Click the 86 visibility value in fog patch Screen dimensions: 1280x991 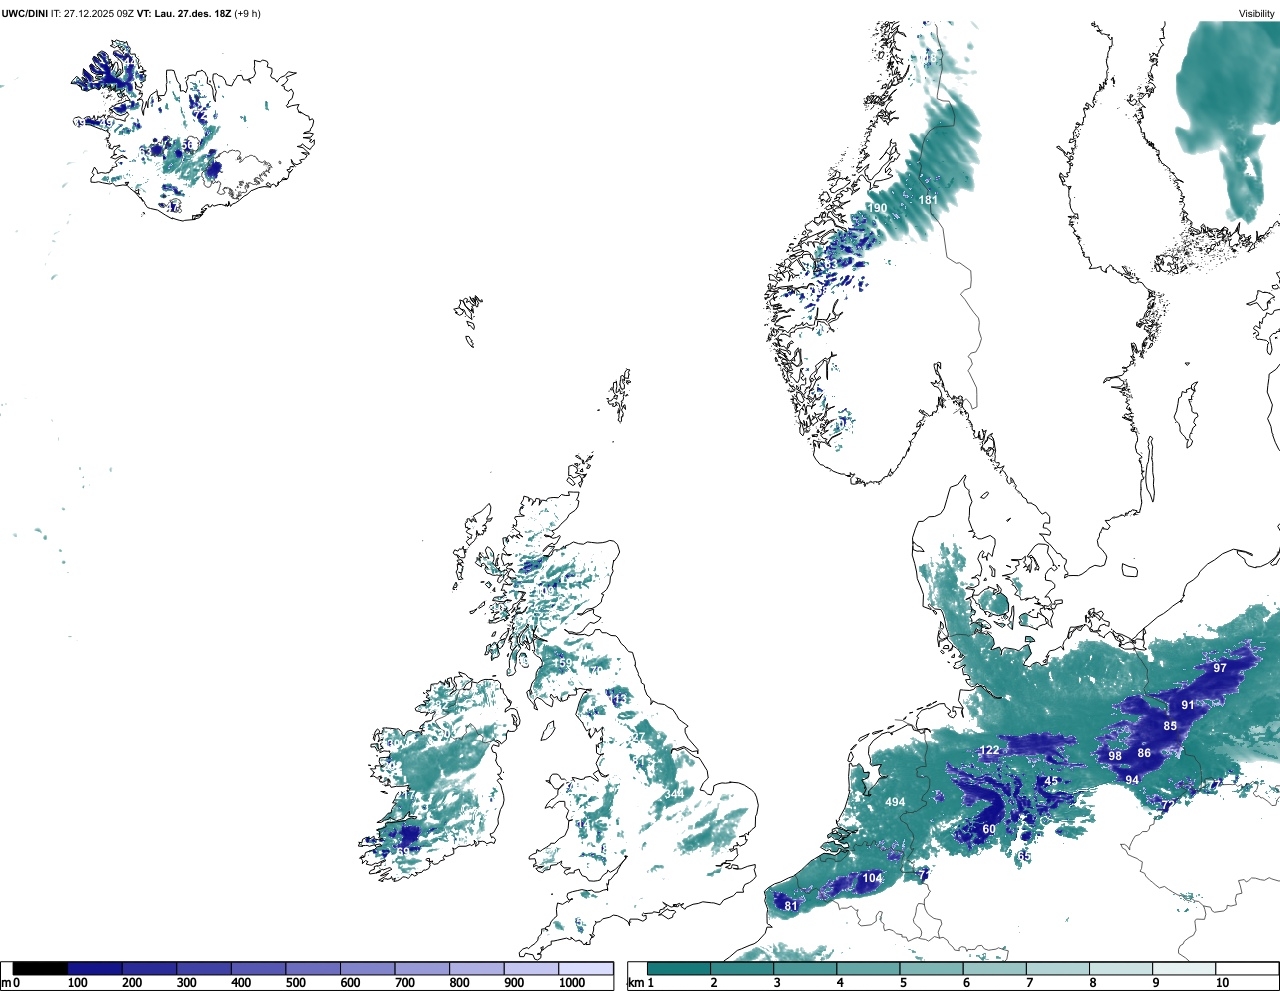pos(1144,753)
